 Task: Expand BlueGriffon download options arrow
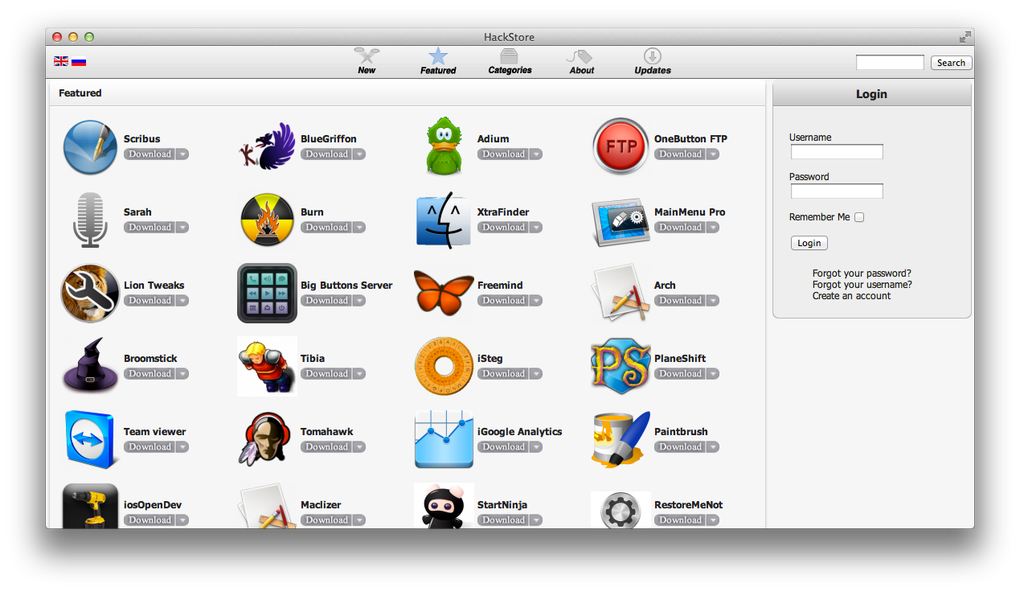pos(360,154)
